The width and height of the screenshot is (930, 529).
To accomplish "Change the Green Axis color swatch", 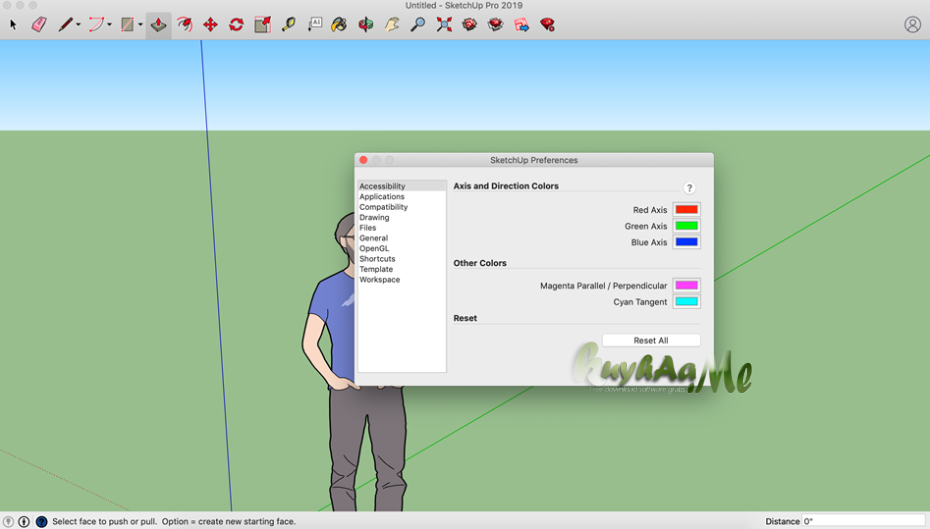I will pos(686,226).
